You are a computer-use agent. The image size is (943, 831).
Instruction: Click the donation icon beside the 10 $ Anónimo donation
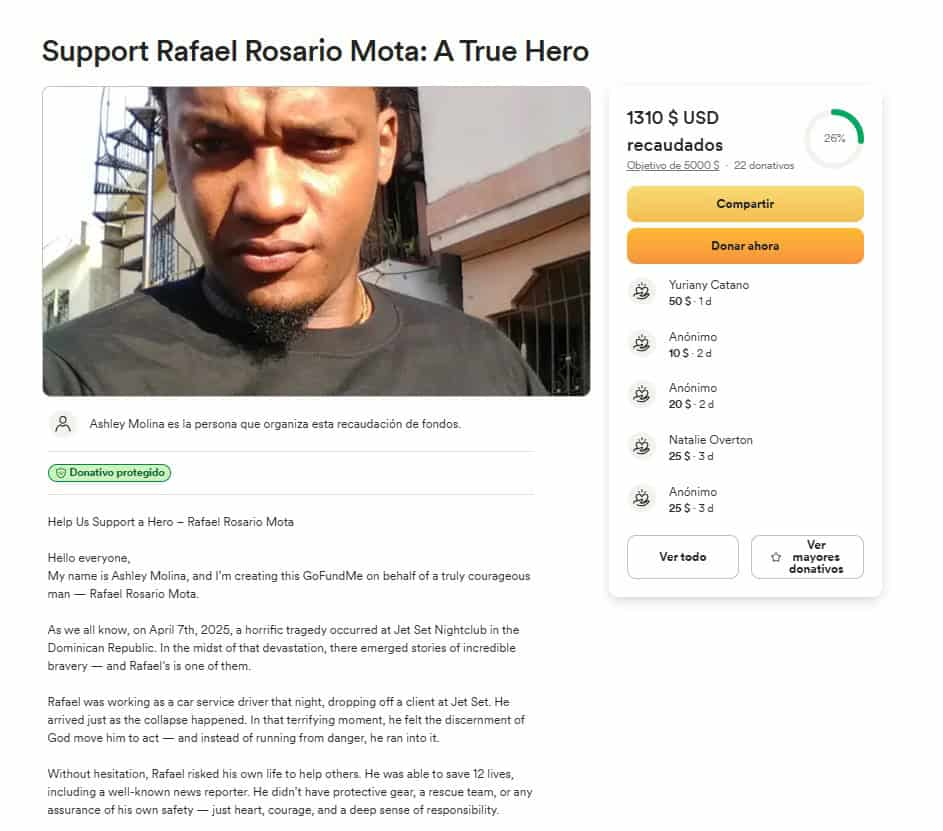[x=641, y=344]
